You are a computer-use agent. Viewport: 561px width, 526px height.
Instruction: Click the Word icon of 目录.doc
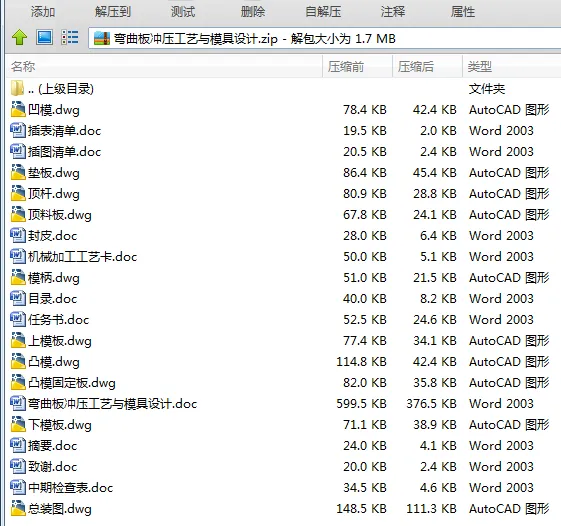coord(18,298)
